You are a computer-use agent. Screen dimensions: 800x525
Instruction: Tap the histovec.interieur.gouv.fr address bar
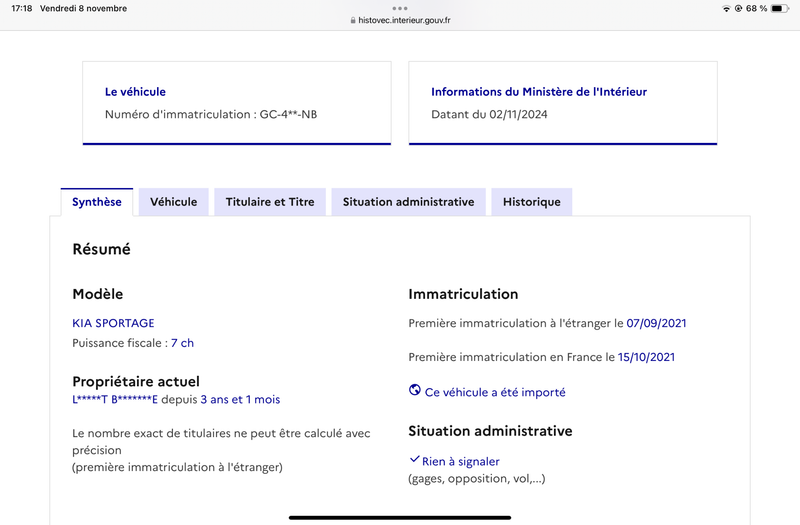pyautogui.click(x=401, y=20)
